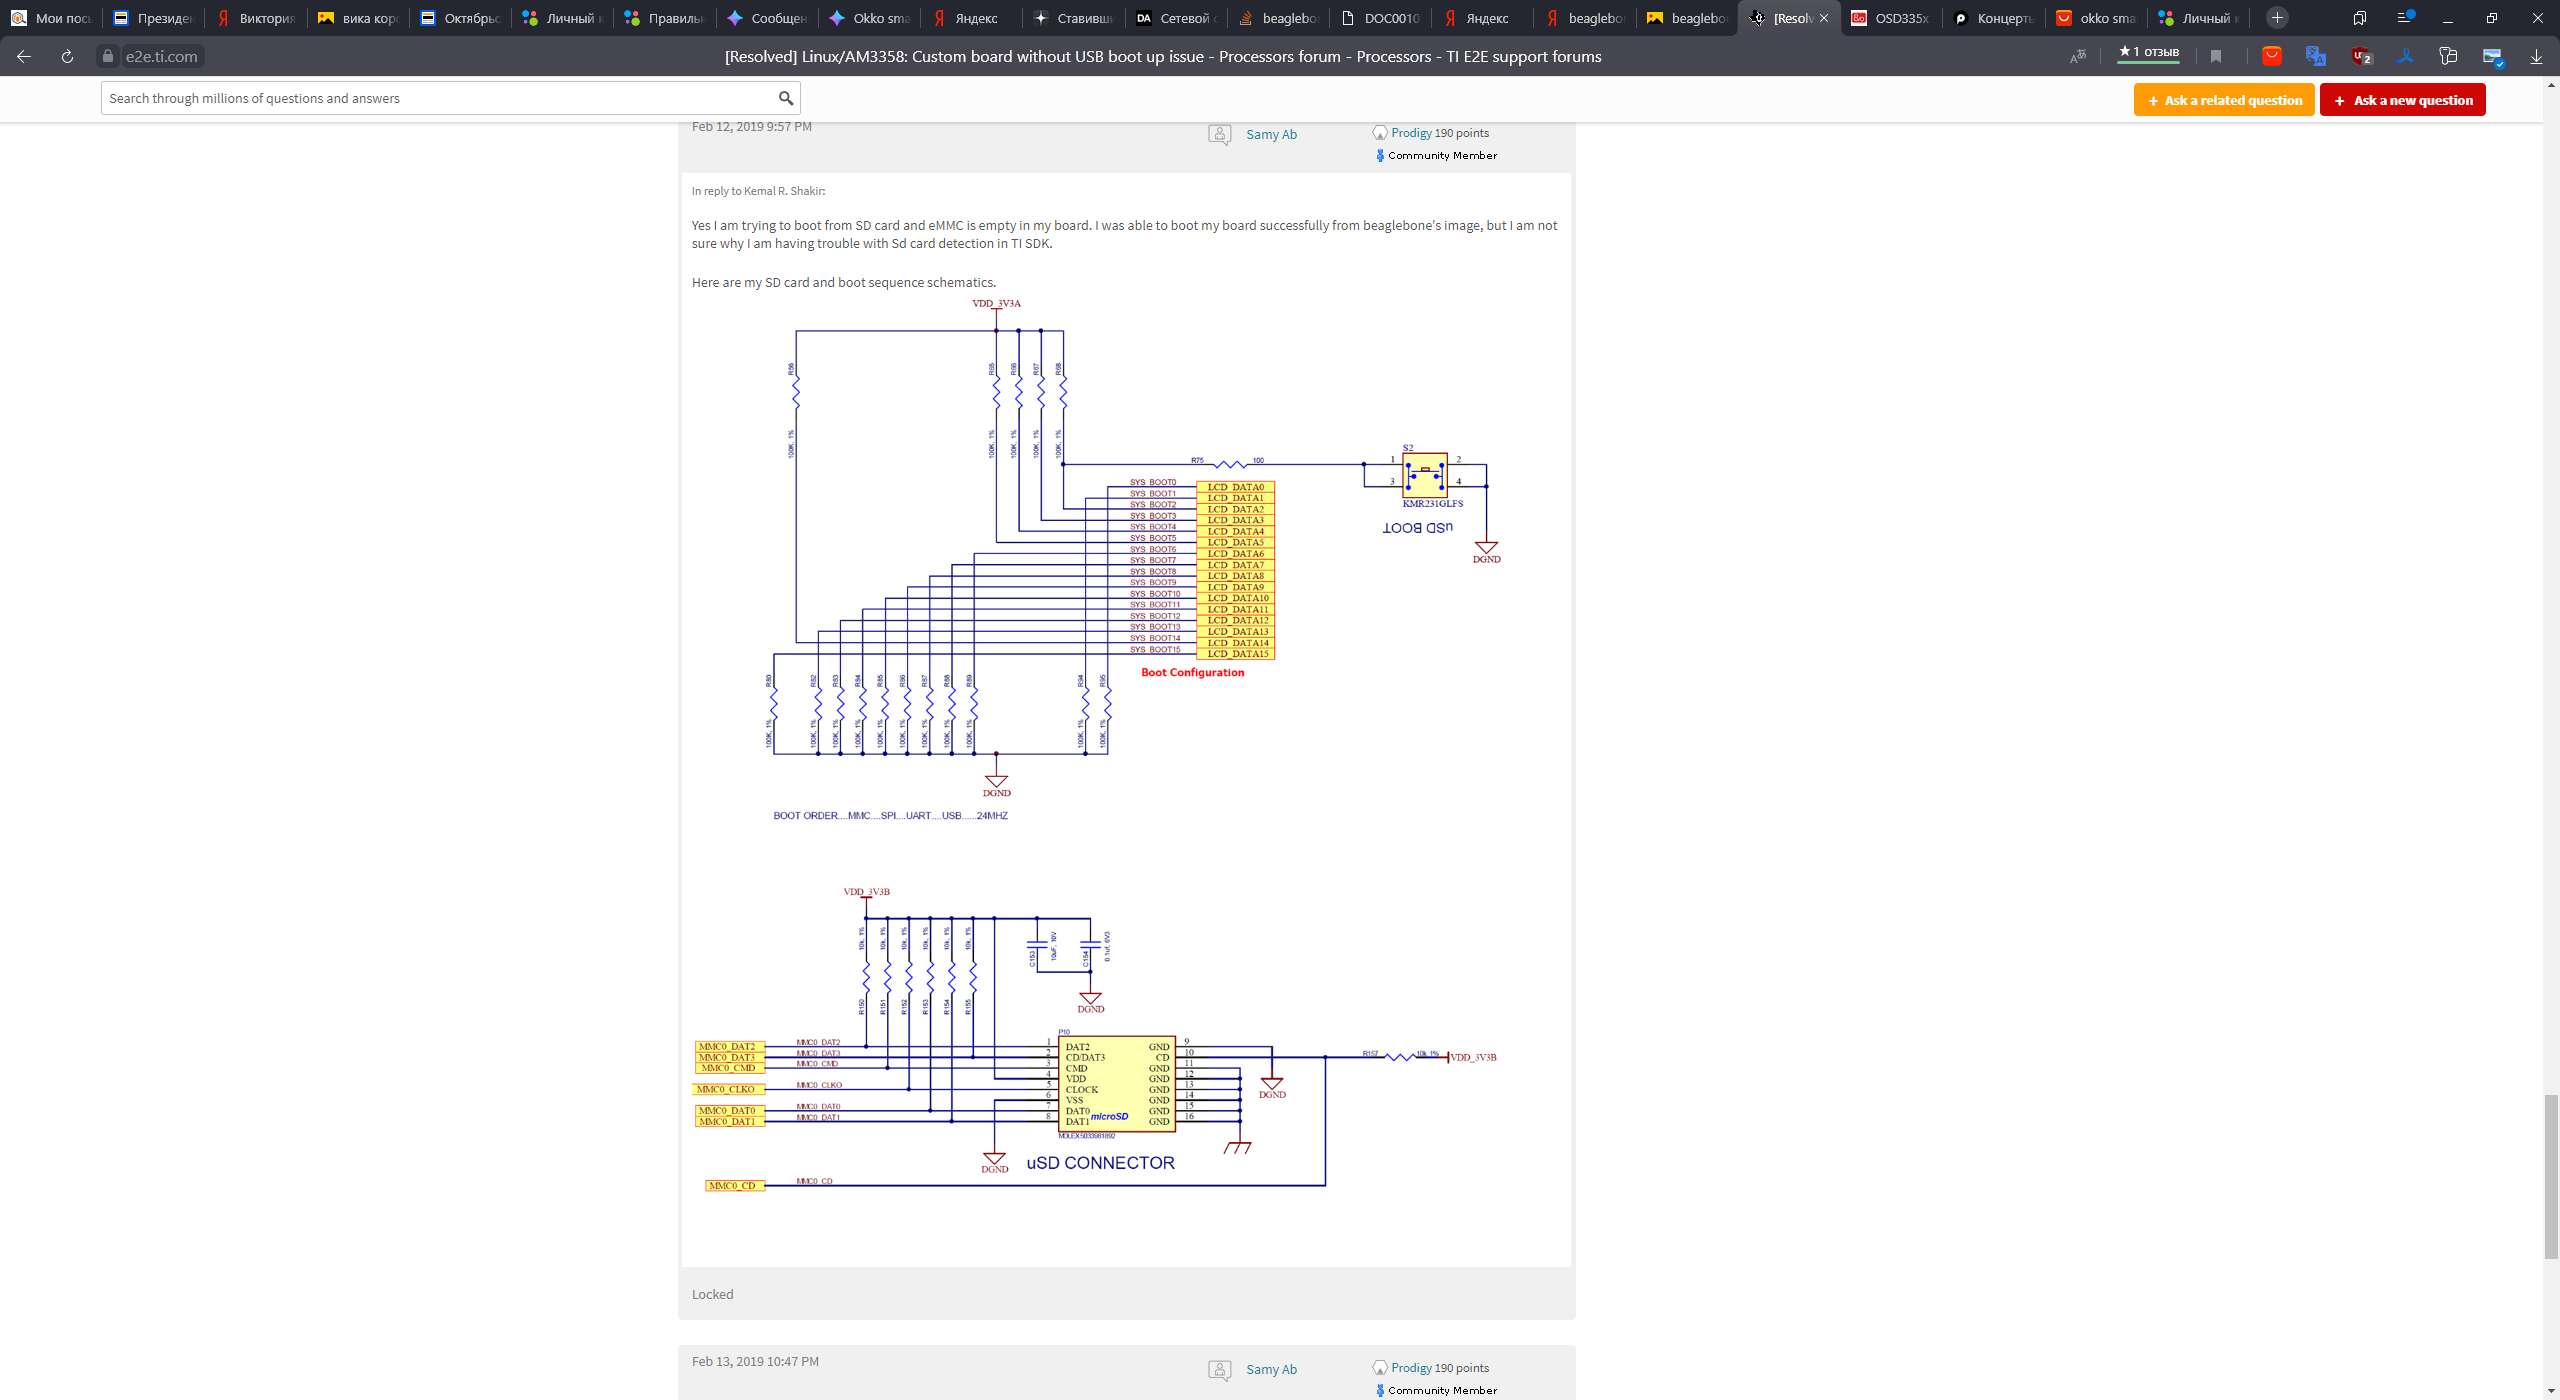This screenshot has width=2560, height=1400.
Task: Open the browser menu hamburger icon
Action: pyautogui.click(x=2405, y=18)
